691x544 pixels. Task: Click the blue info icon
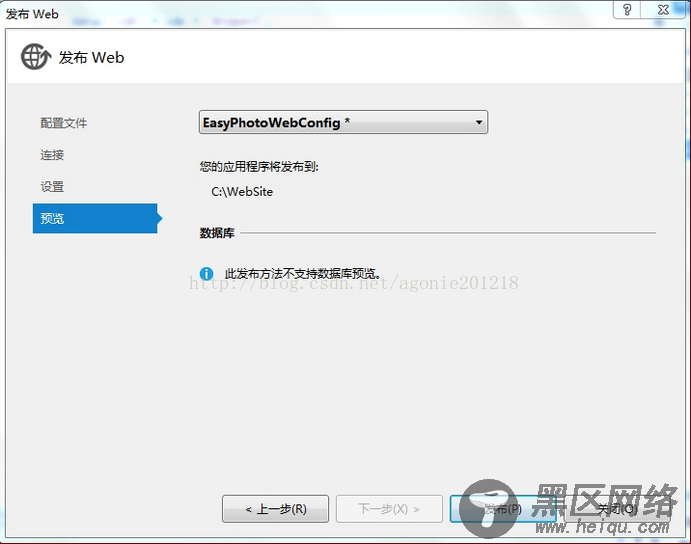coord(206,274)
